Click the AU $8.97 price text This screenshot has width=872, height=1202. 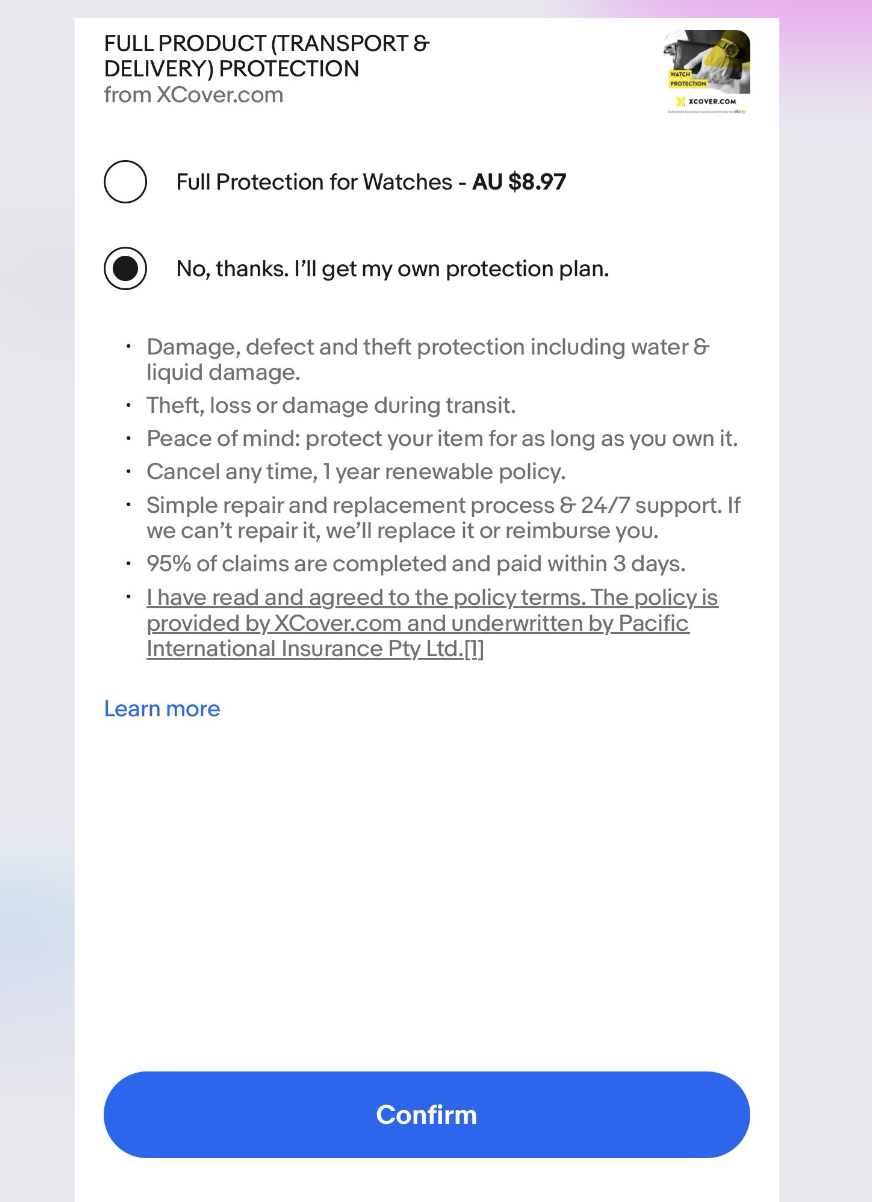(x=519, y=182)
